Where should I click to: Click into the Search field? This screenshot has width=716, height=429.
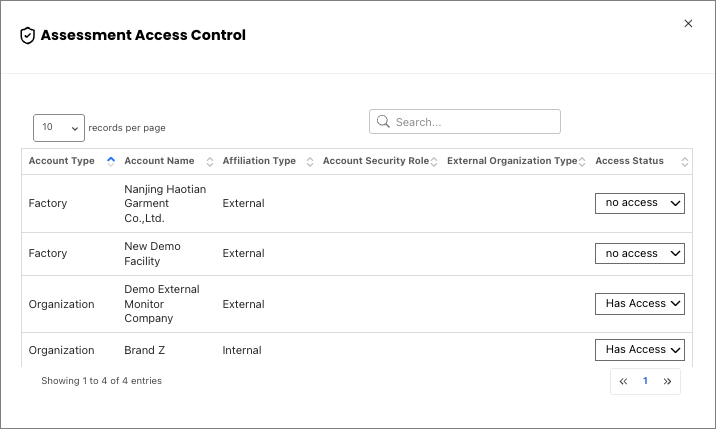(x=465, y=122)
